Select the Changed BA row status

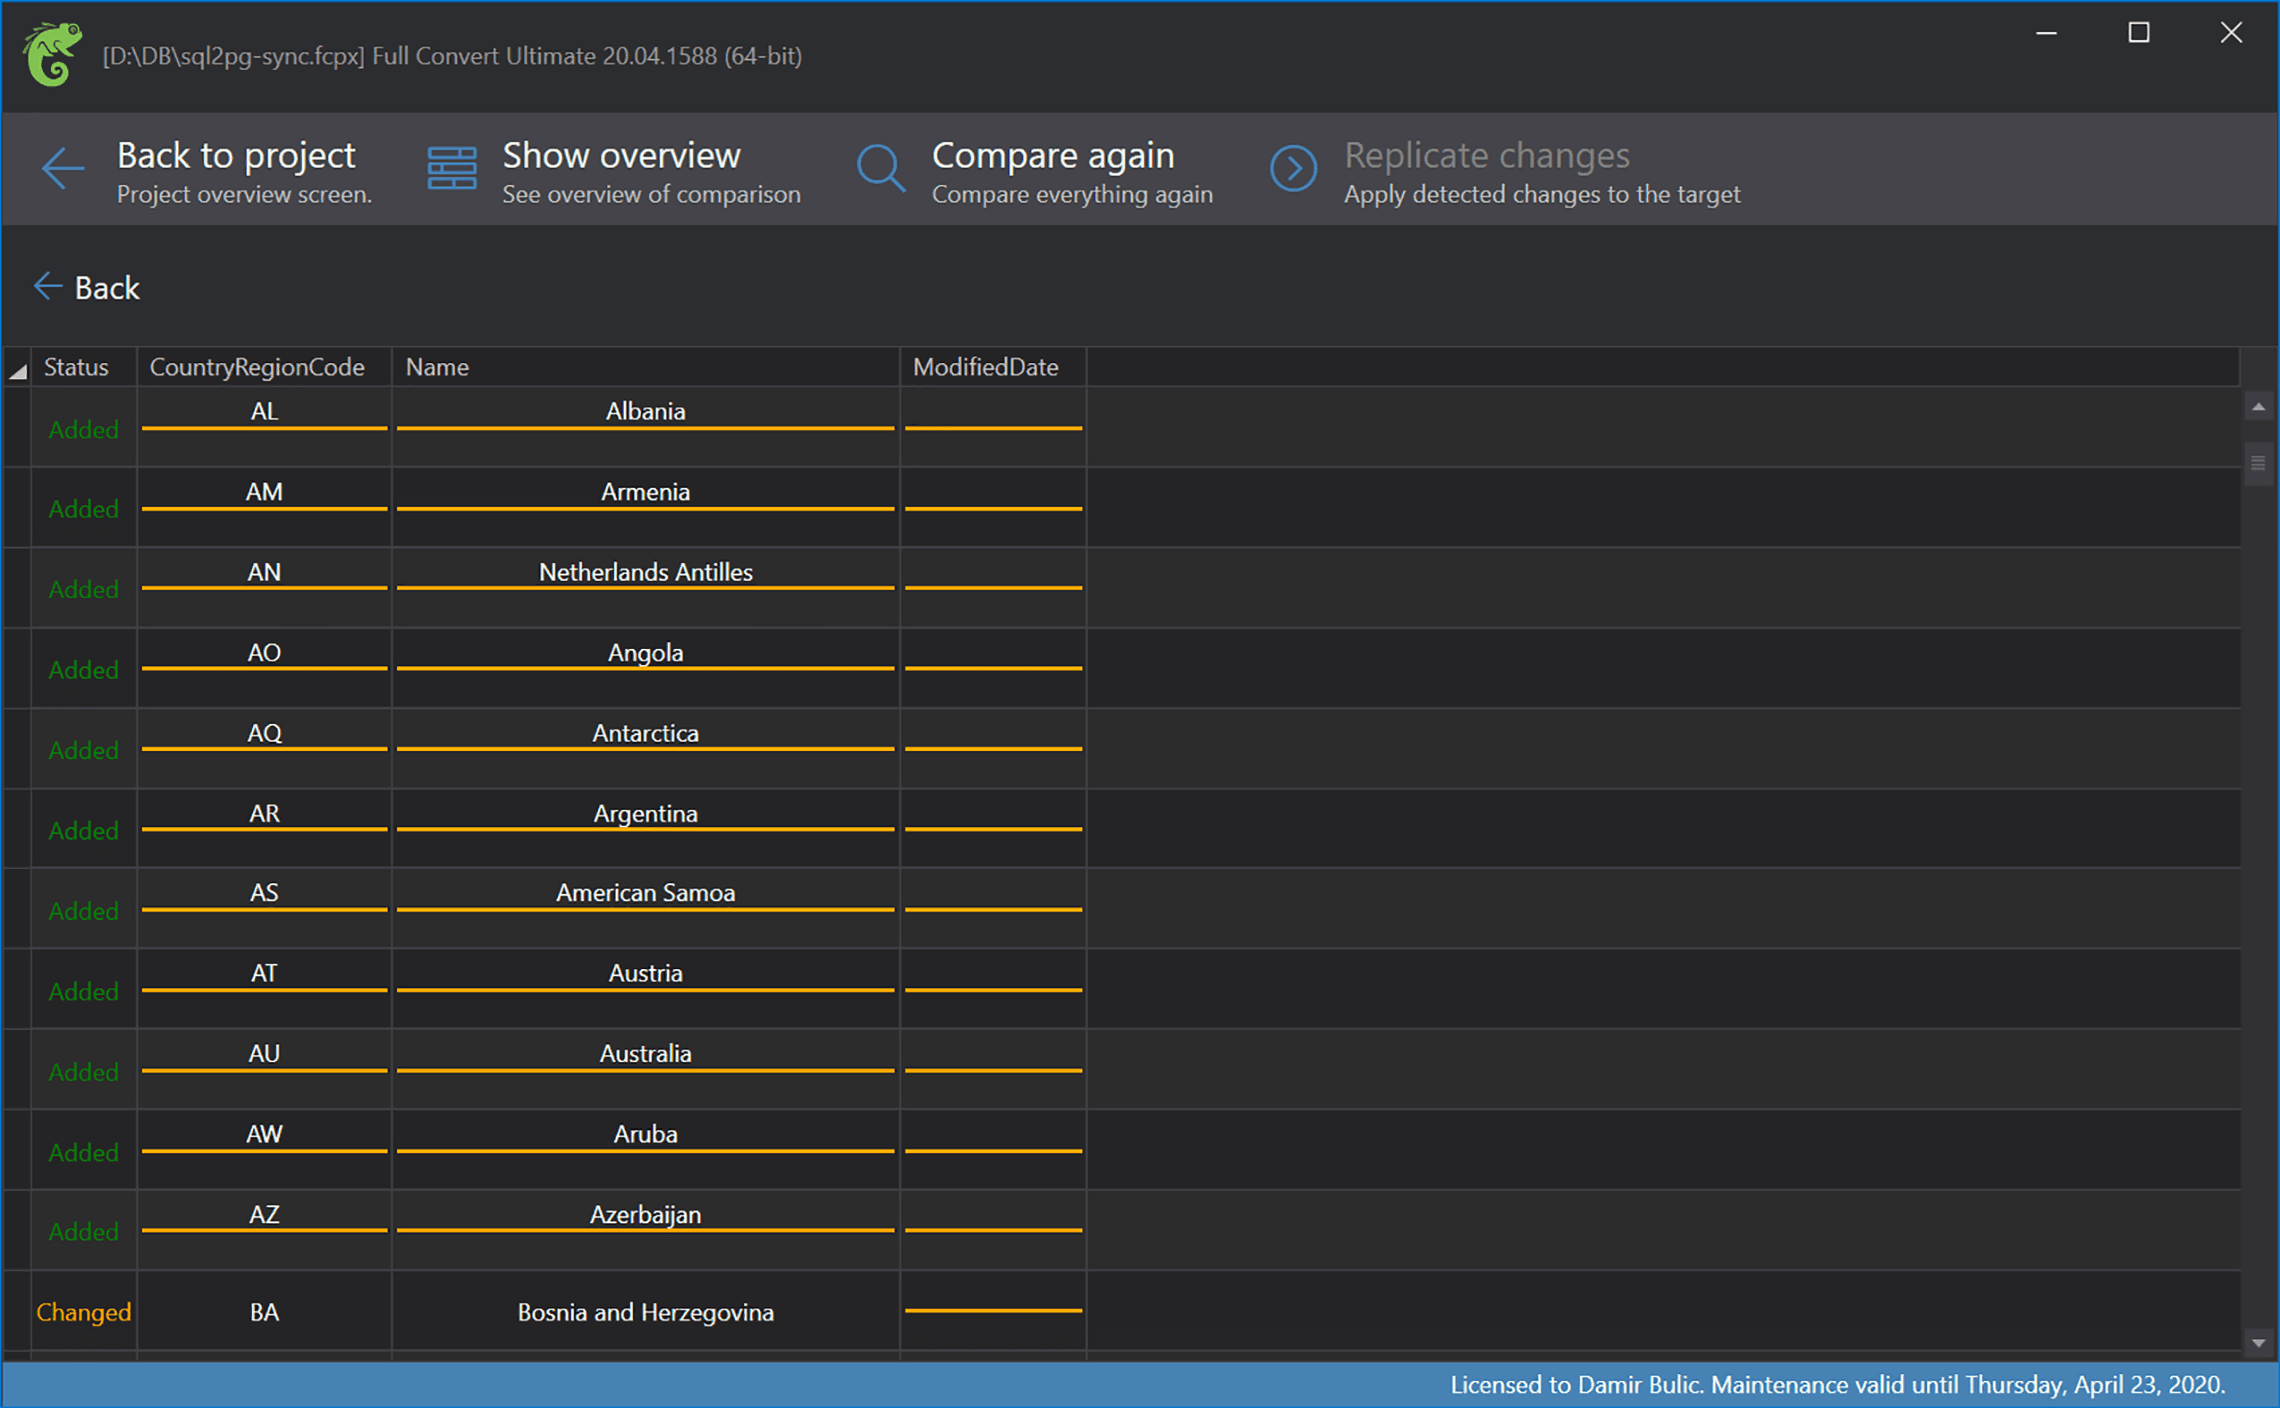(x=83, y=1312)
